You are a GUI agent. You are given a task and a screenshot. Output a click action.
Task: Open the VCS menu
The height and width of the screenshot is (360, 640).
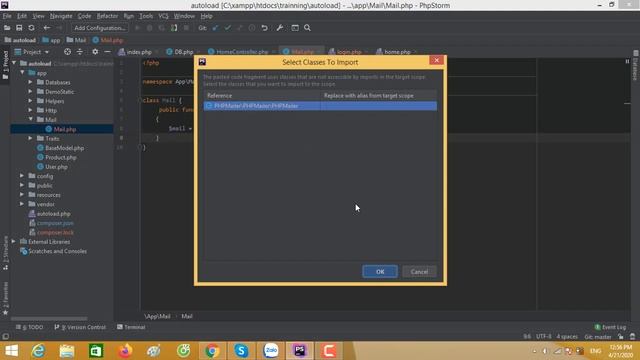coord(163,16)
